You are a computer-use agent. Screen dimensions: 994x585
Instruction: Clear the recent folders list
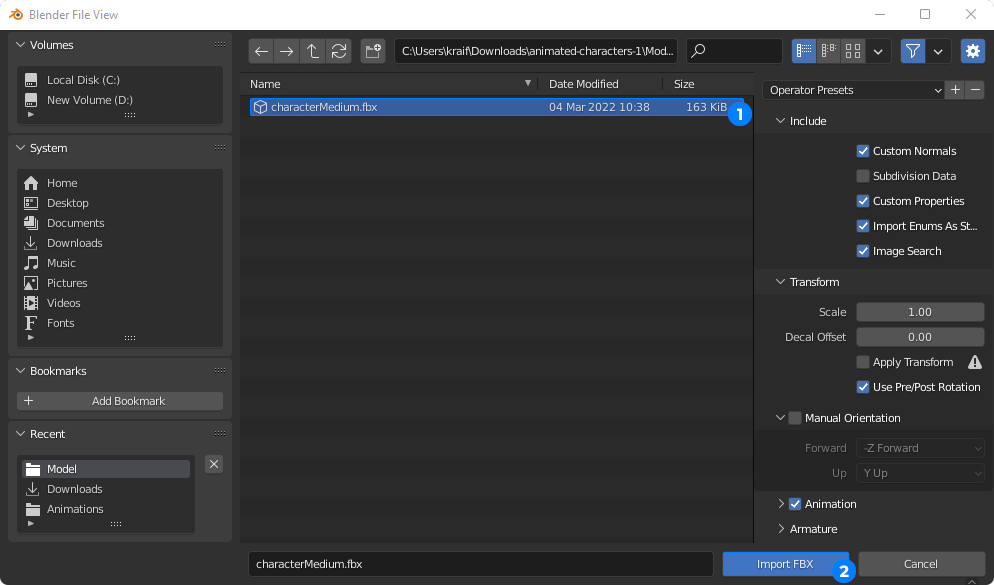click(x=214, y=464)
